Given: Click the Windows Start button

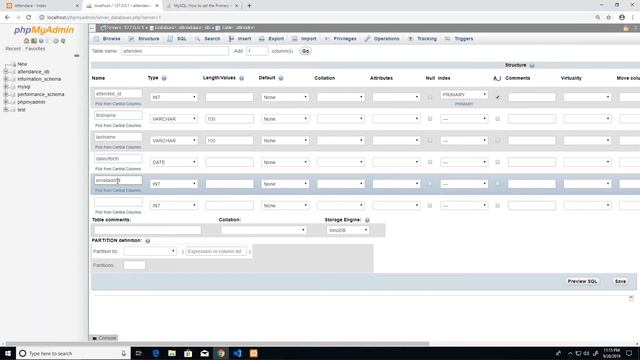Looking at the screenshot, I should (x=8, y=353).
